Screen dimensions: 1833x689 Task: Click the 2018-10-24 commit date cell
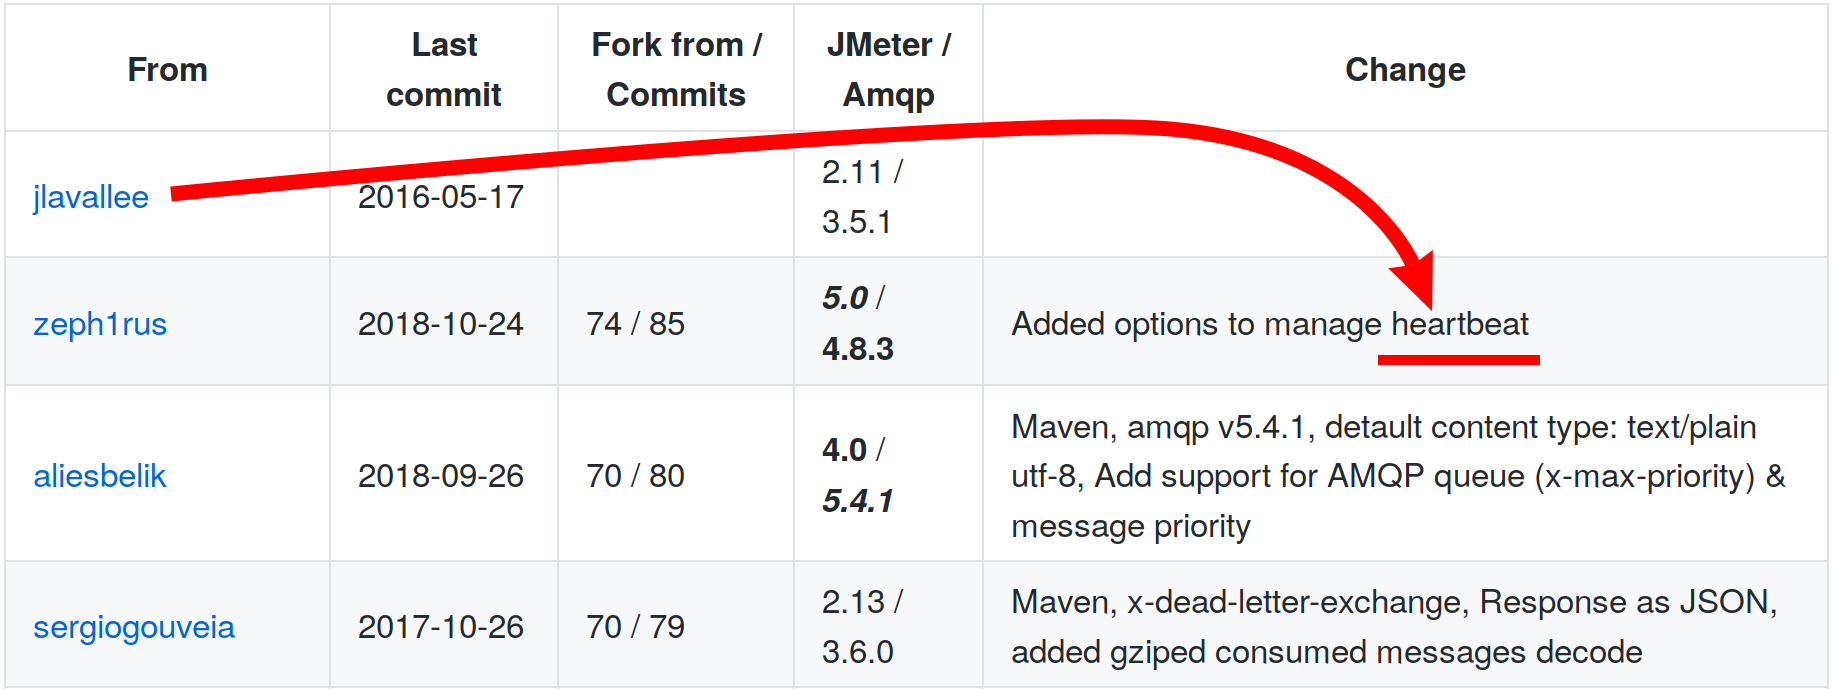point(441,324)
